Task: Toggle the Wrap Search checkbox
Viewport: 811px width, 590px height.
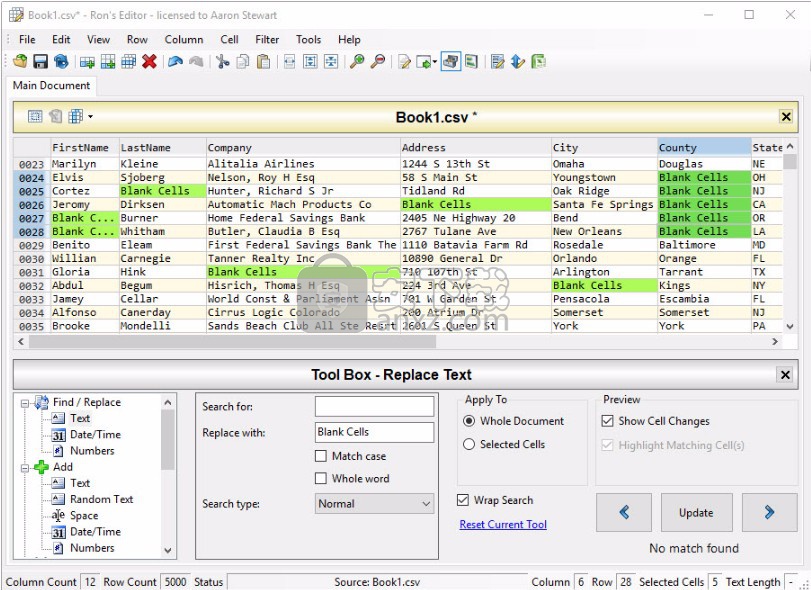Action: (463, 500)
